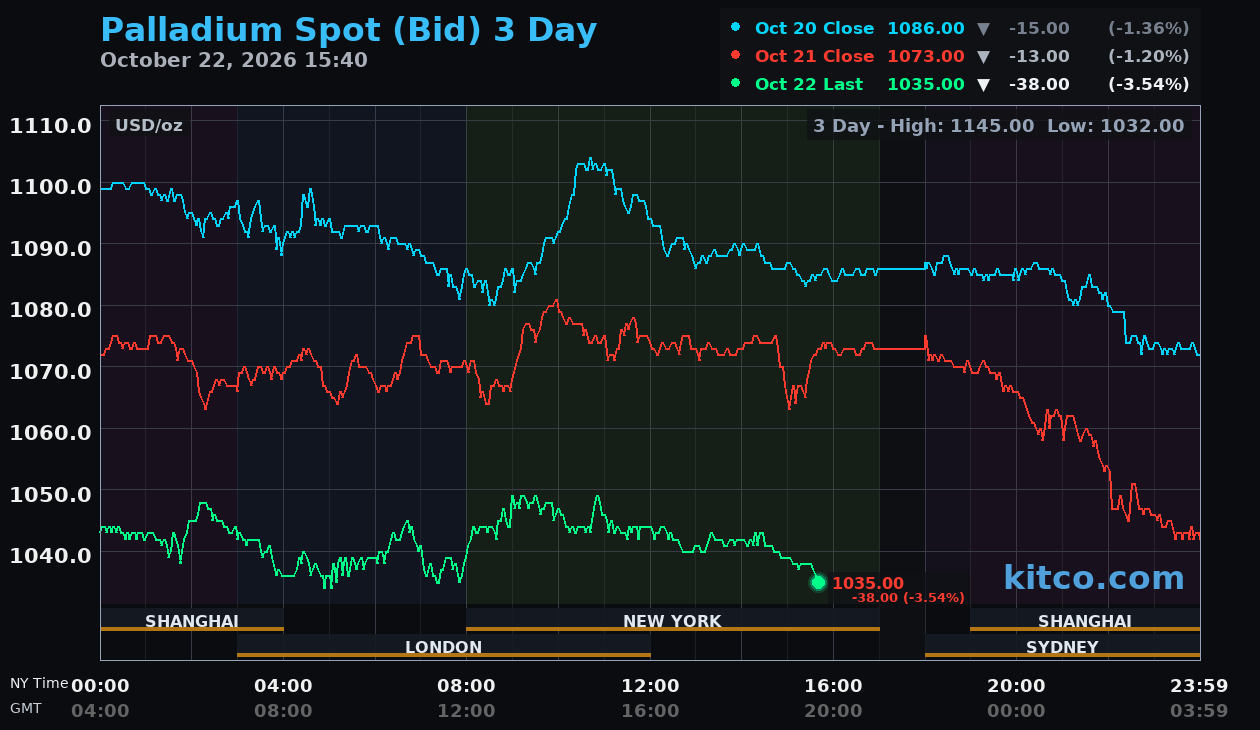This screenshot has height=730, width=1260.
Task: Select the Oct 20 Close label
Action: (x=814, y=28)
